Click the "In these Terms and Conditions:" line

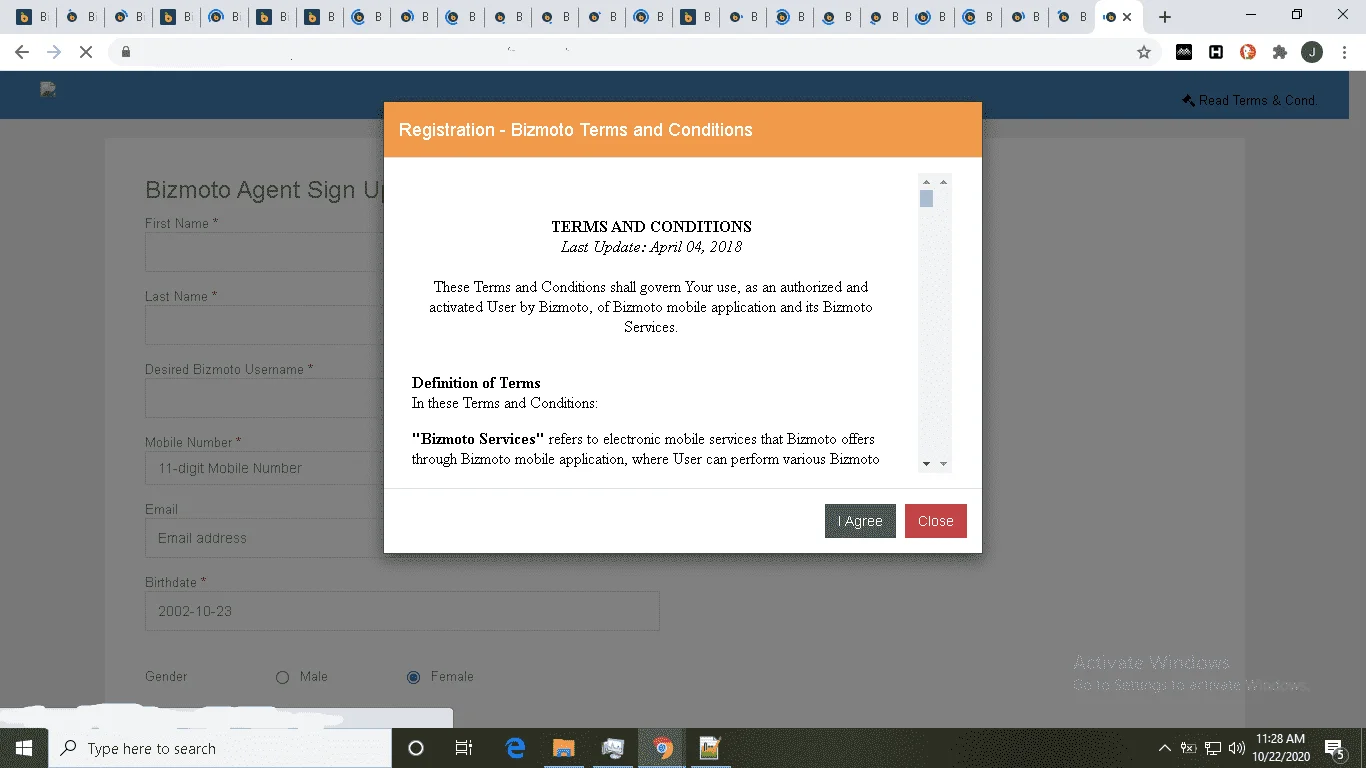[x=505, y=403]
